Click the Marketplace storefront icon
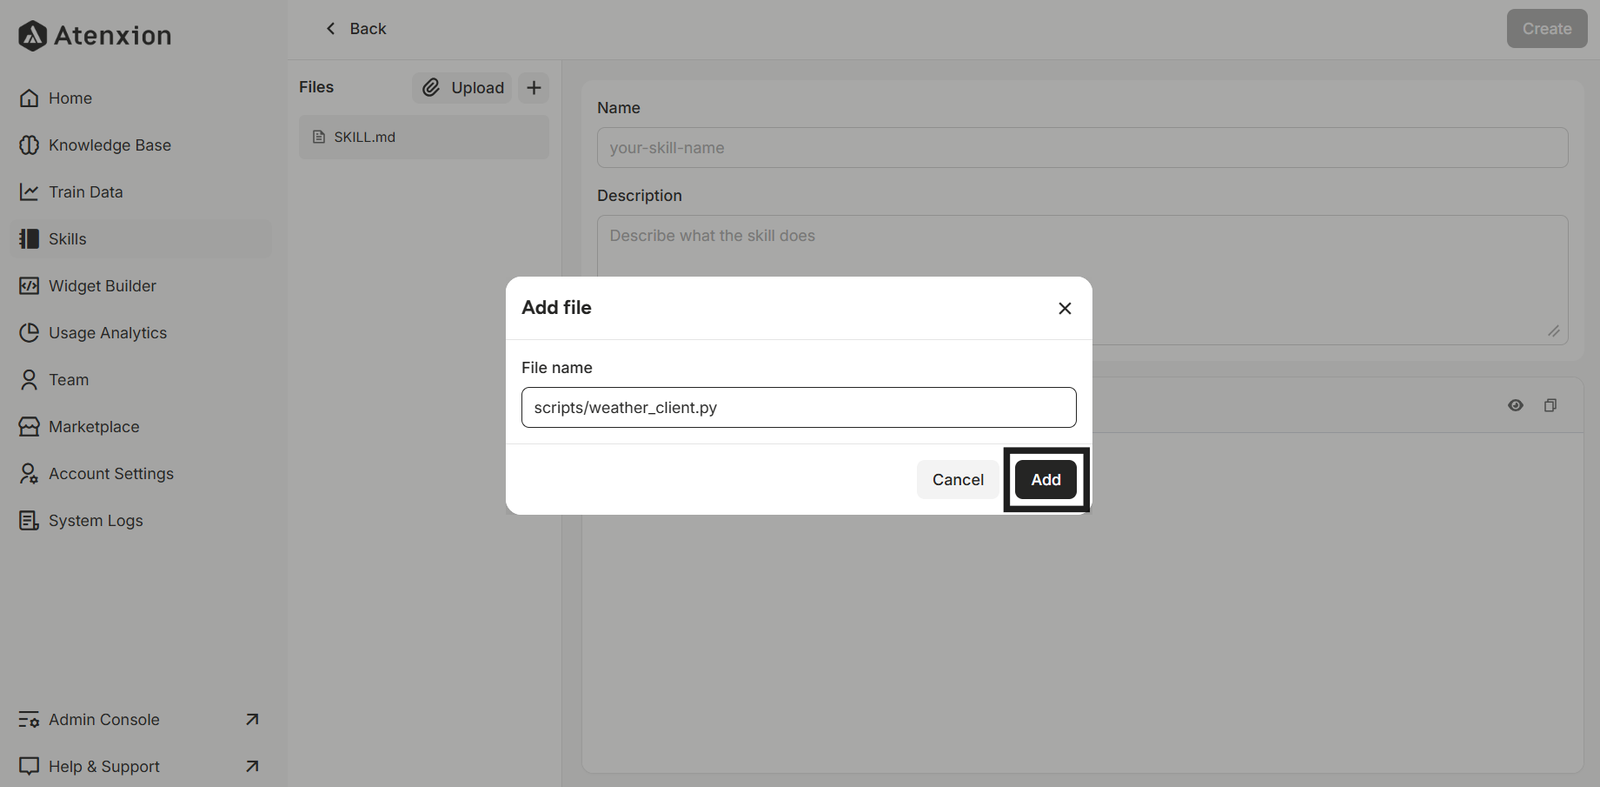The width and height of the screenshot is (1600, 787). (x=29, y=427)
